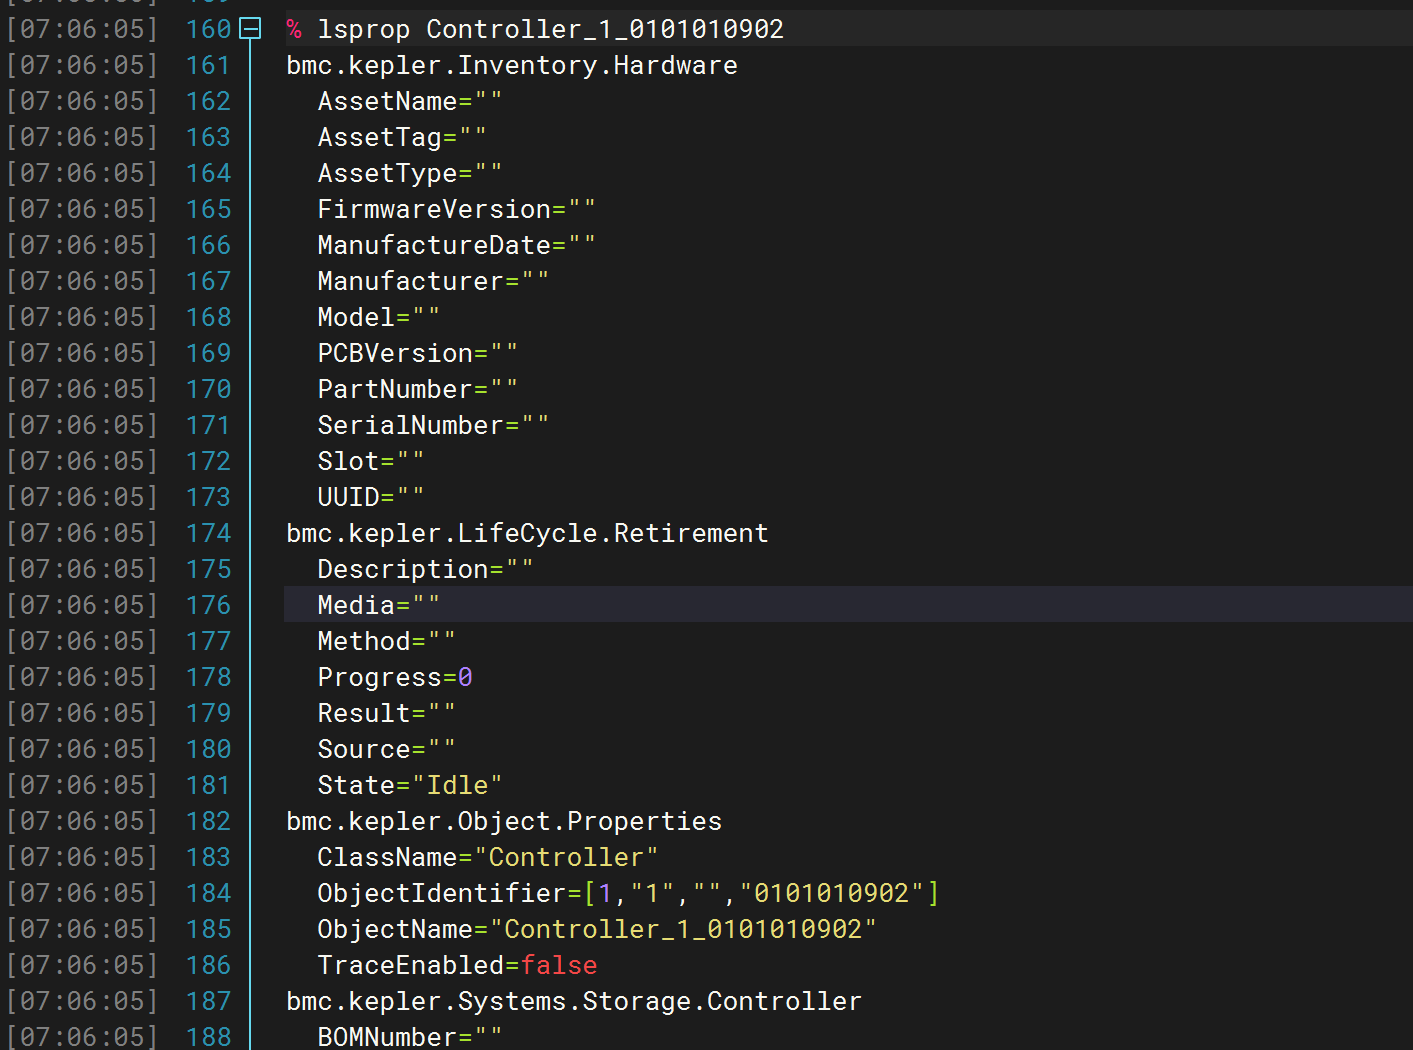Click the UUID property line
The width and height of the screenshot is (1413, 1050).
[370, 497]
